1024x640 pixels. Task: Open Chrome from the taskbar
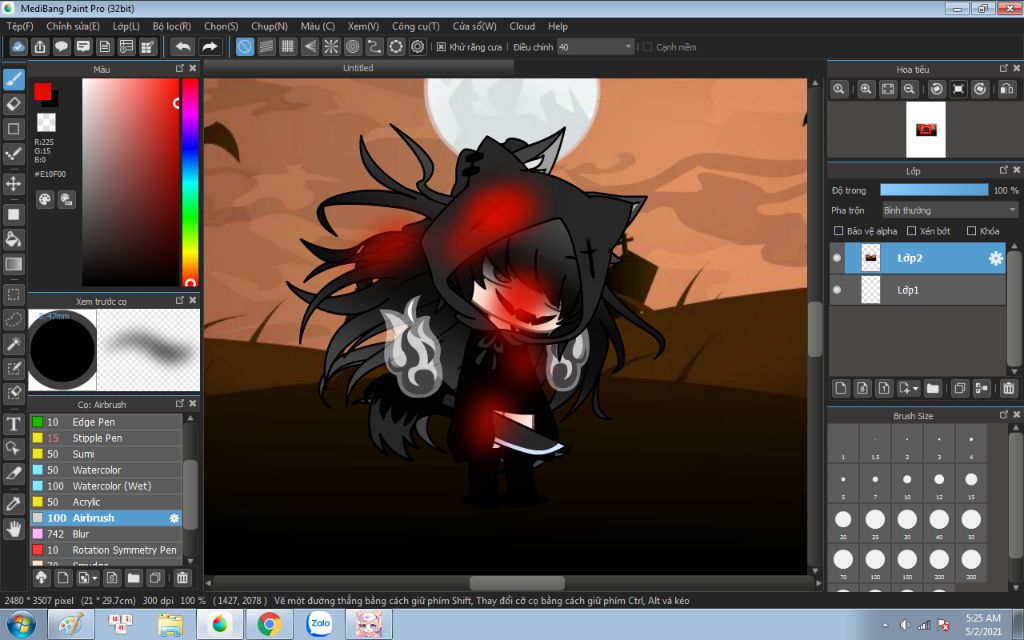[x=268, y=624]
